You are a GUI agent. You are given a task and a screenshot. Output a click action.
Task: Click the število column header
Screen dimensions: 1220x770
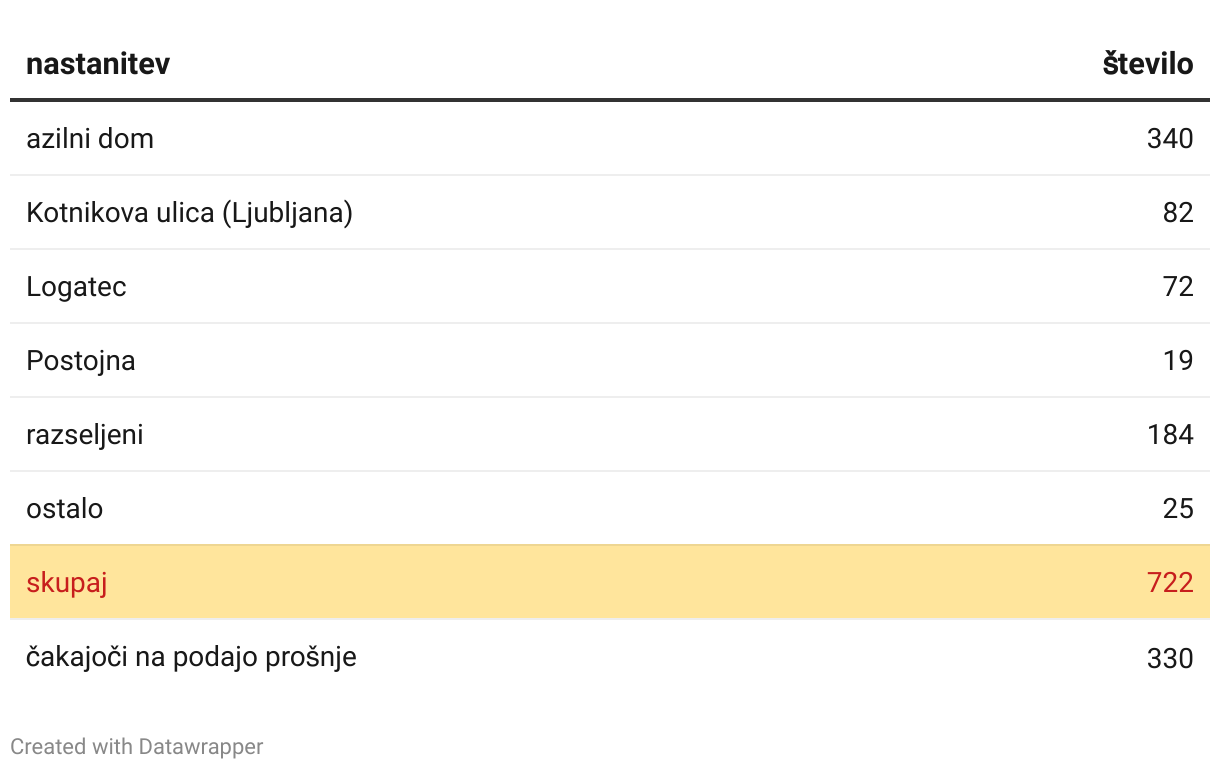pos(1148,64)
